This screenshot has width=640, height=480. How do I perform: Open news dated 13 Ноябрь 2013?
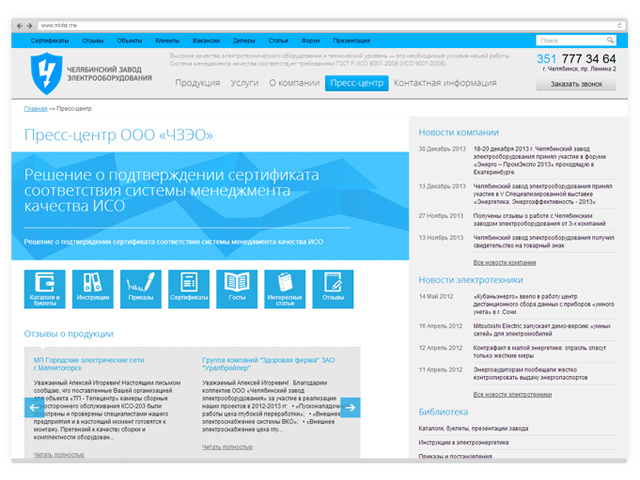point(544,242)
